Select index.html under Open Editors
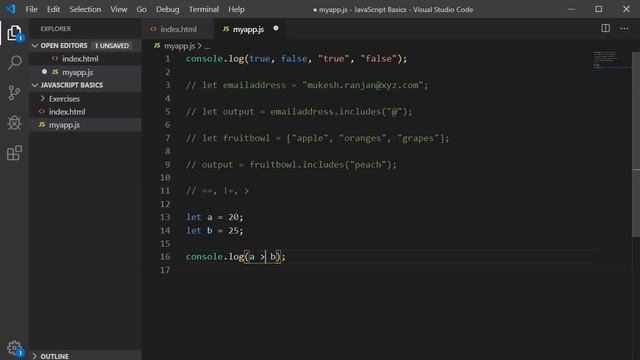 coord(86,58)
